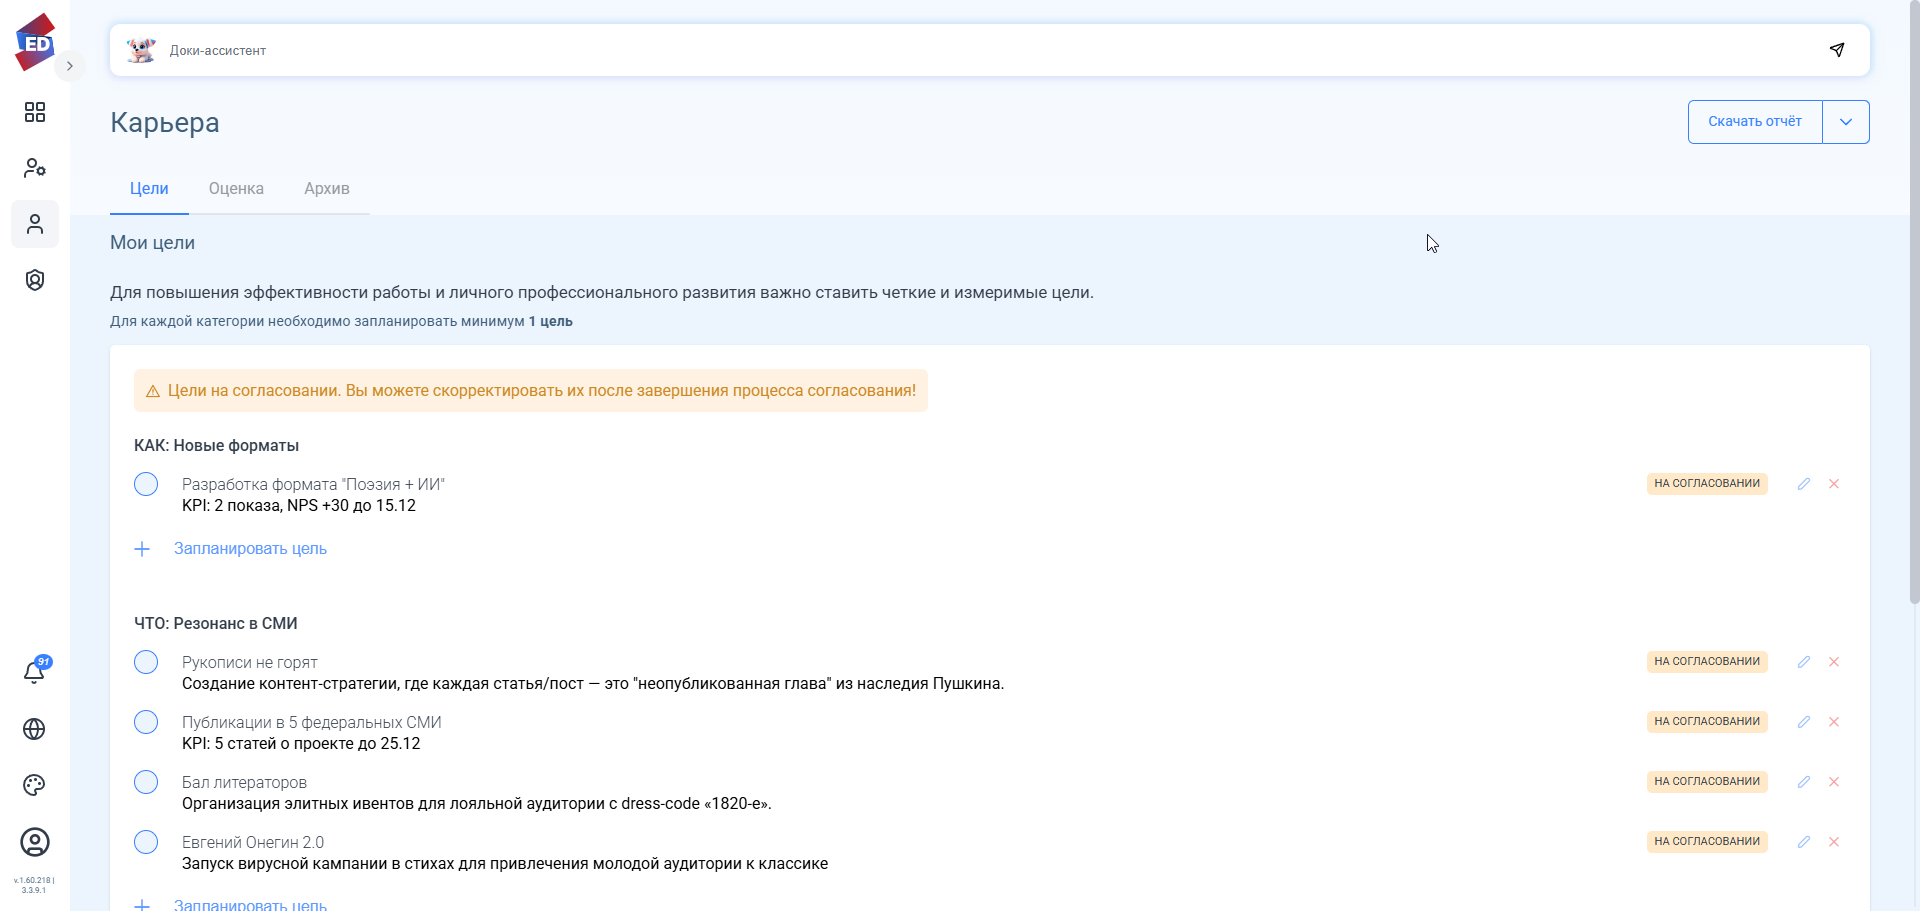Expand the download report dropdown arrow
Screen dimensions: 1920x911
click(x=1846, y=122)
